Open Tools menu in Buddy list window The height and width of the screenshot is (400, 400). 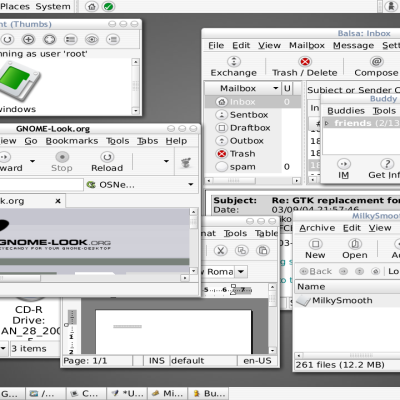click(384, 111)
